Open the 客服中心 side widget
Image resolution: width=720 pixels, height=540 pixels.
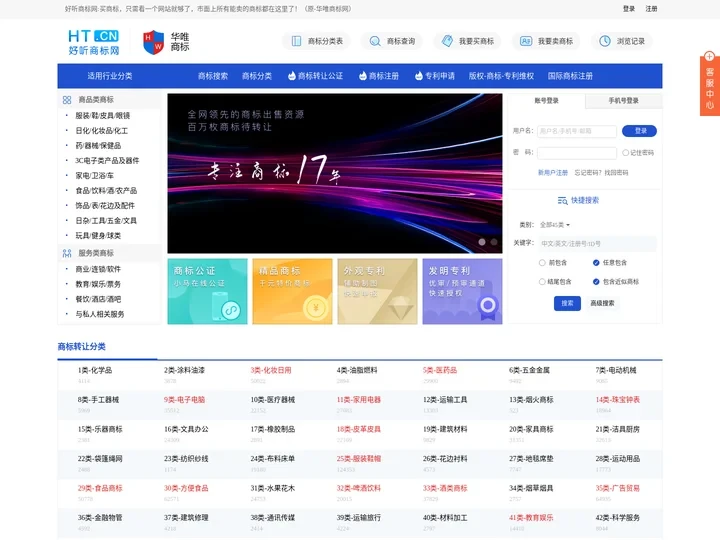point(709,84)
